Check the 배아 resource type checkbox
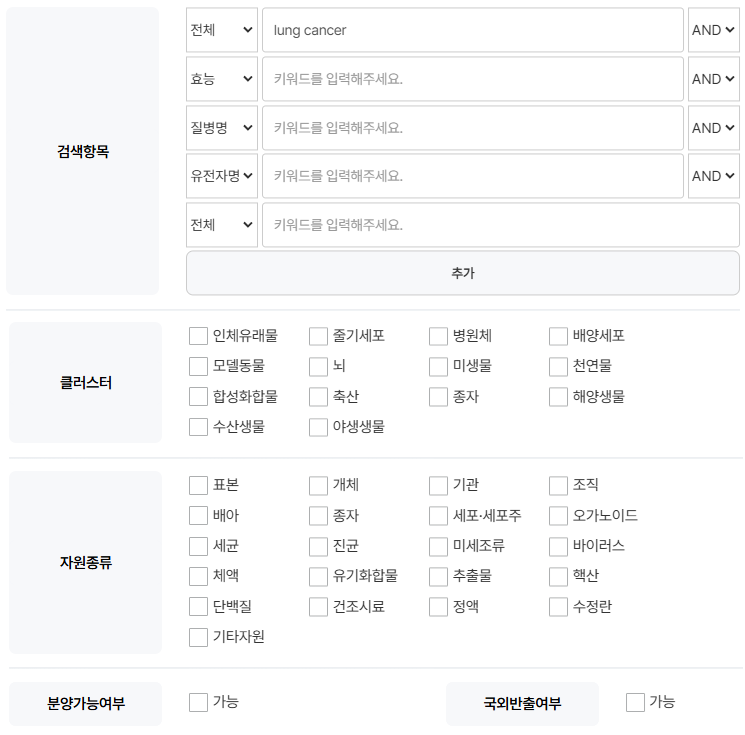Image resolution: width=745 pixels, height=735 pixels. tap(198, 515)
